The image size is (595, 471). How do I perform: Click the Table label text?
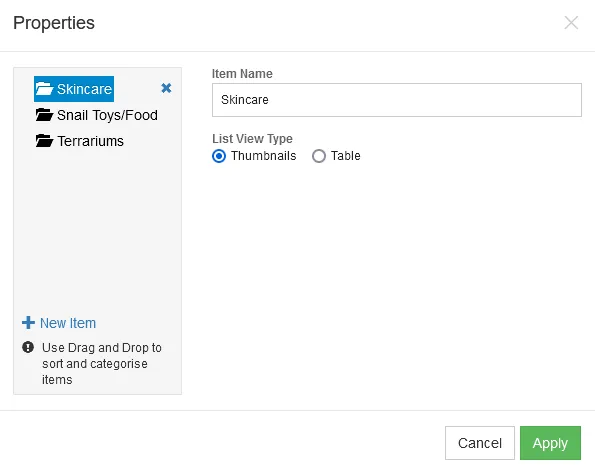click(x=345, y=156)
